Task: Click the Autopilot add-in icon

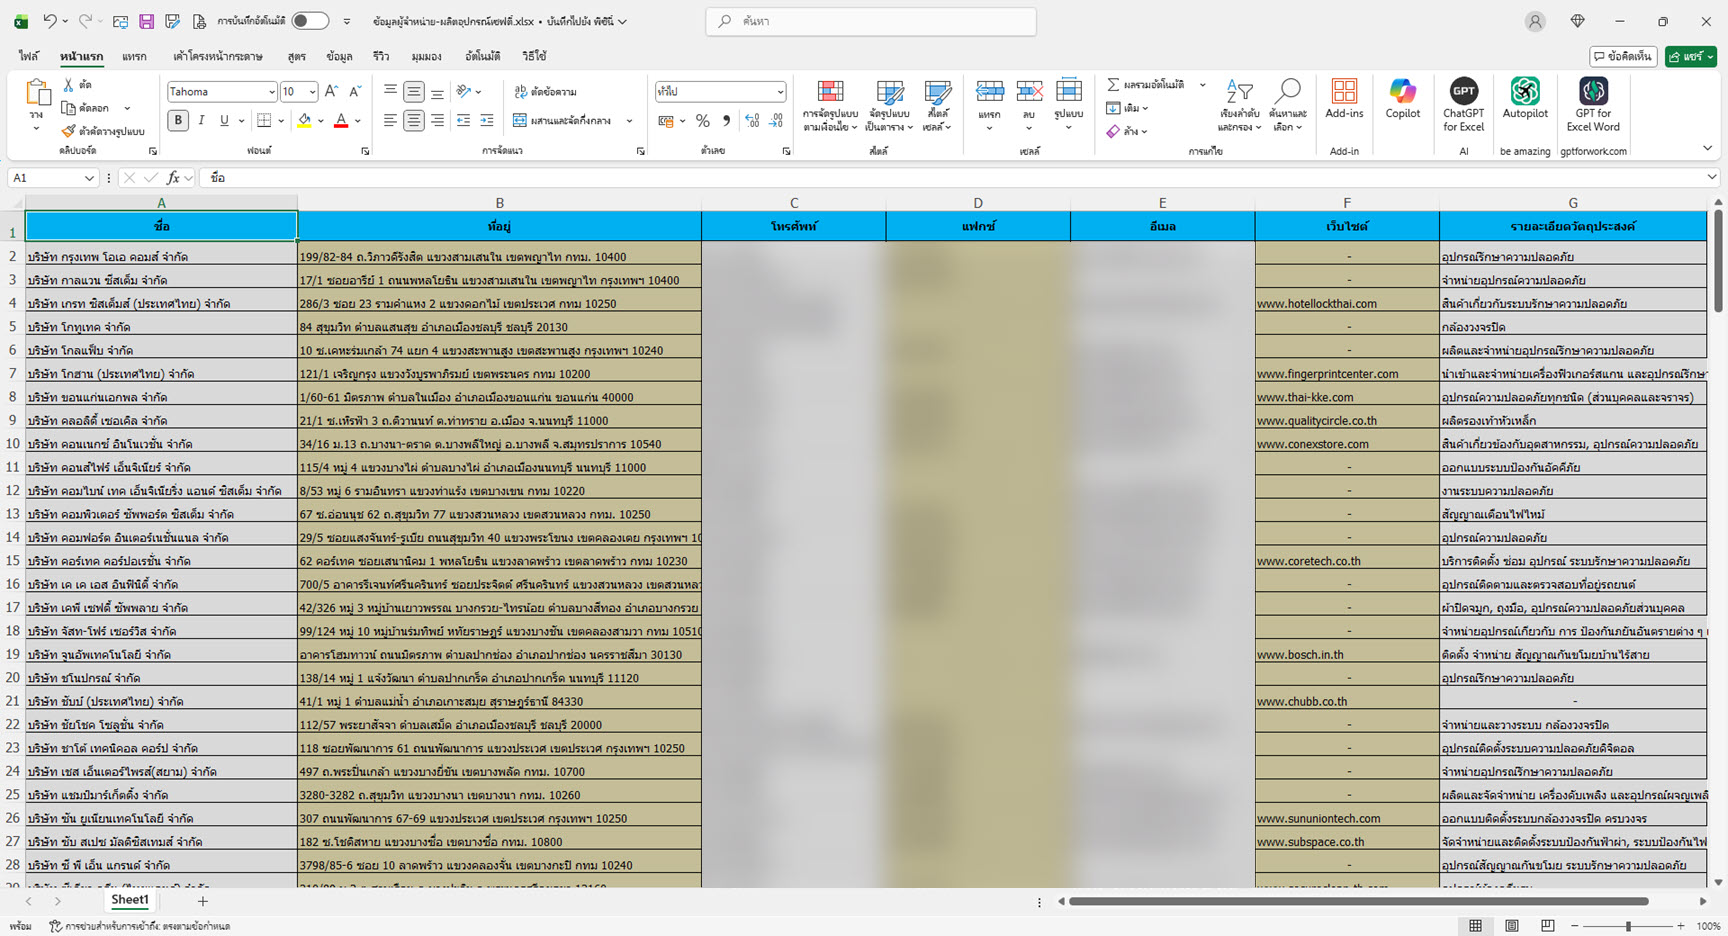Action: [1524, 100]
